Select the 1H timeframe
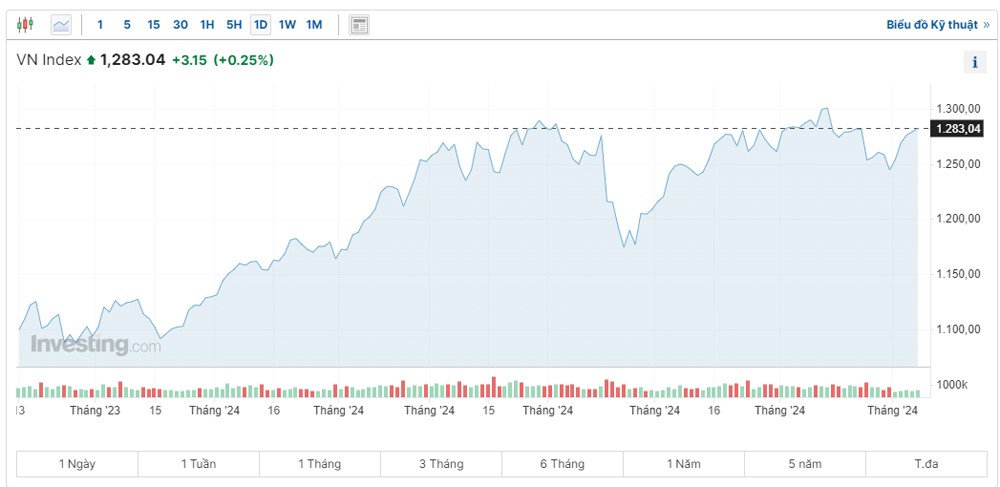 coord(207,24)
